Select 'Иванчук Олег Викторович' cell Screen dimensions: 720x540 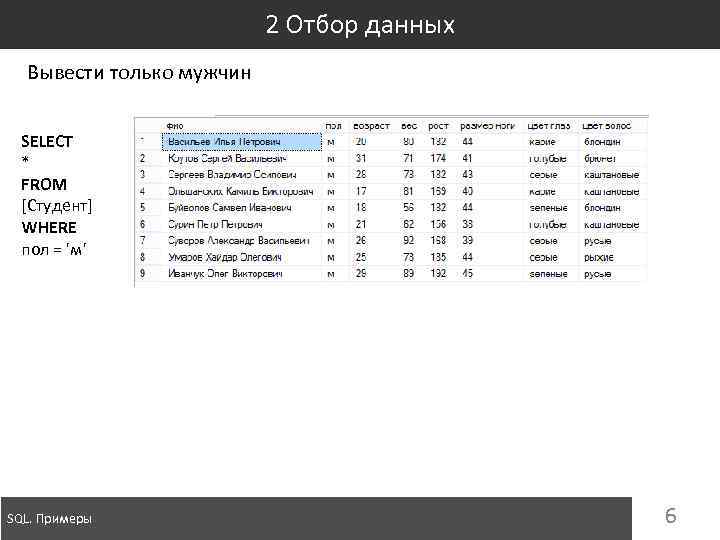tap(225, 274)
